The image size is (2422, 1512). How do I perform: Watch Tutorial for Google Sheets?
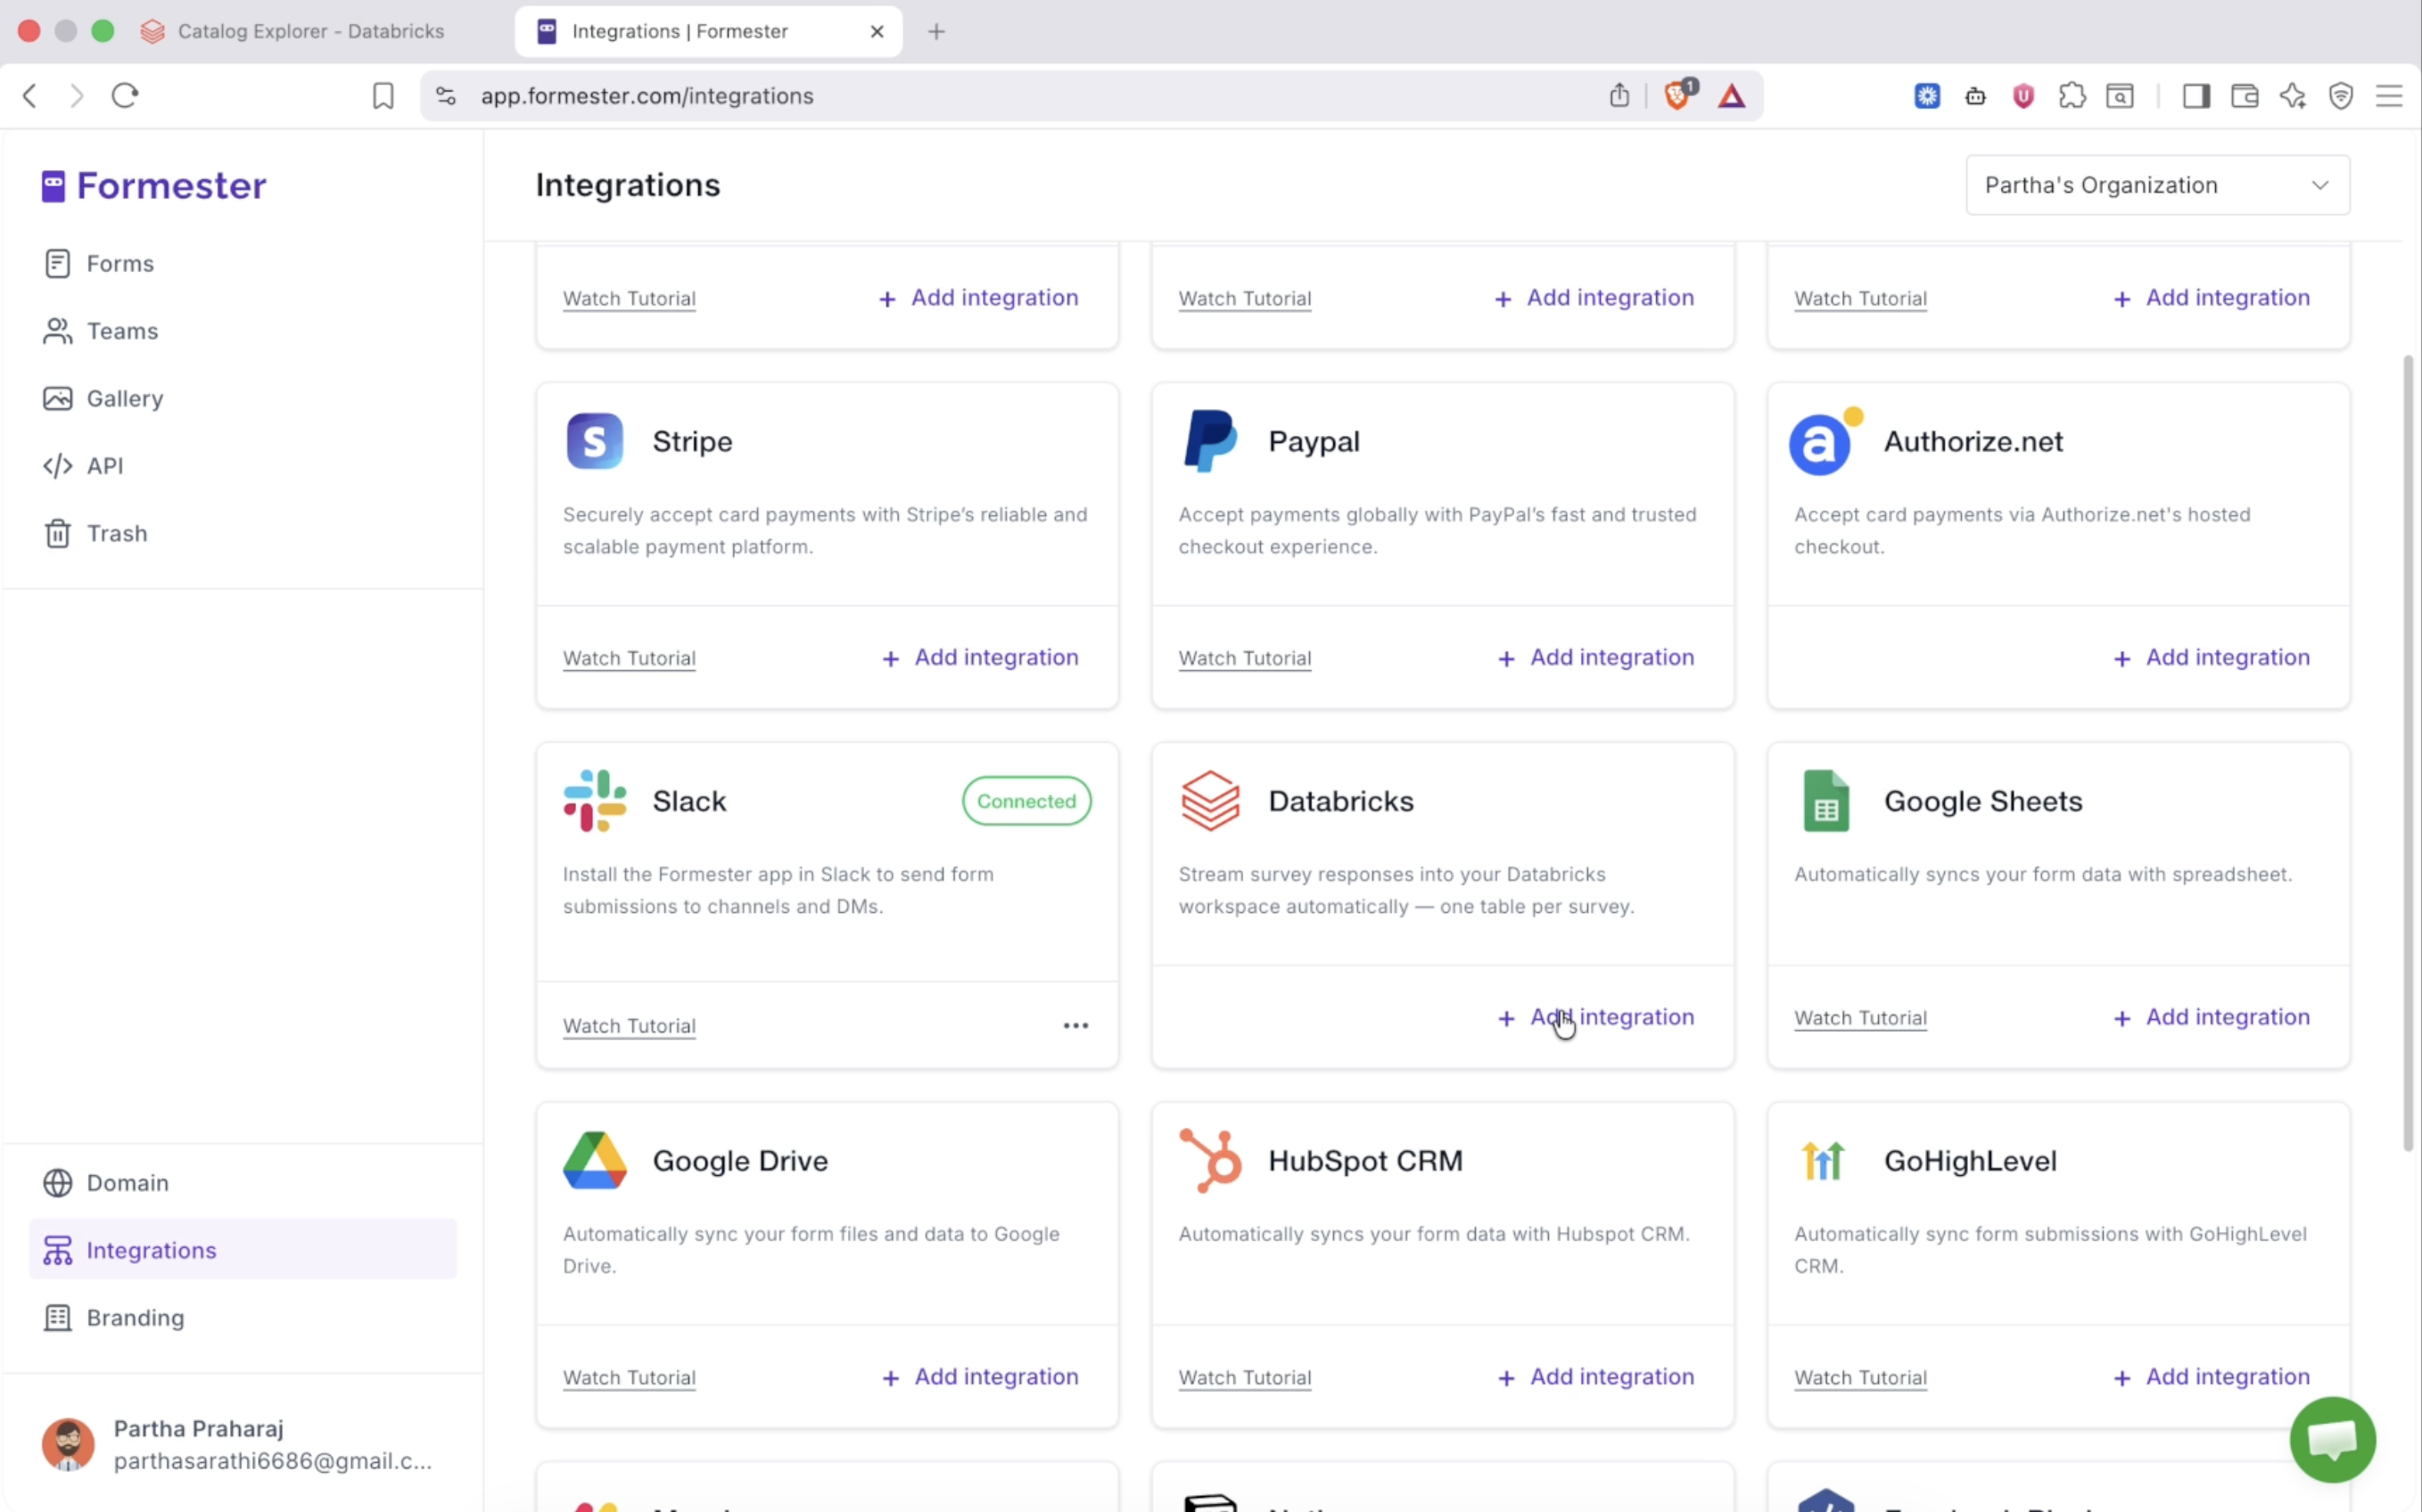[x=1860, y=1018]
